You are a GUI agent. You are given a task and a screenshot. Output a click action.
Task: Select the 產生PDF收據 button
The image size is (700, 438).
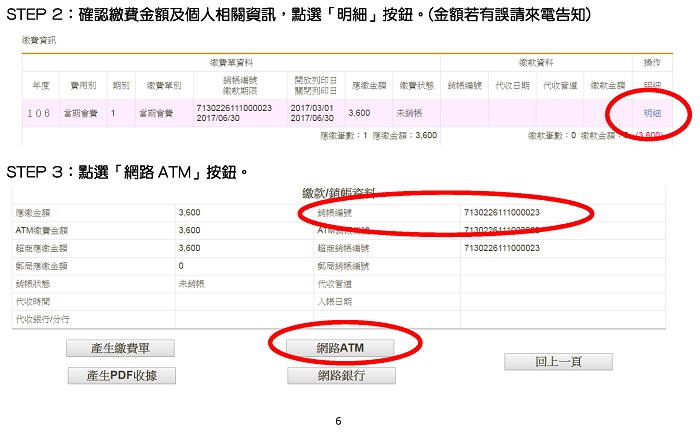tap(123, 375)
